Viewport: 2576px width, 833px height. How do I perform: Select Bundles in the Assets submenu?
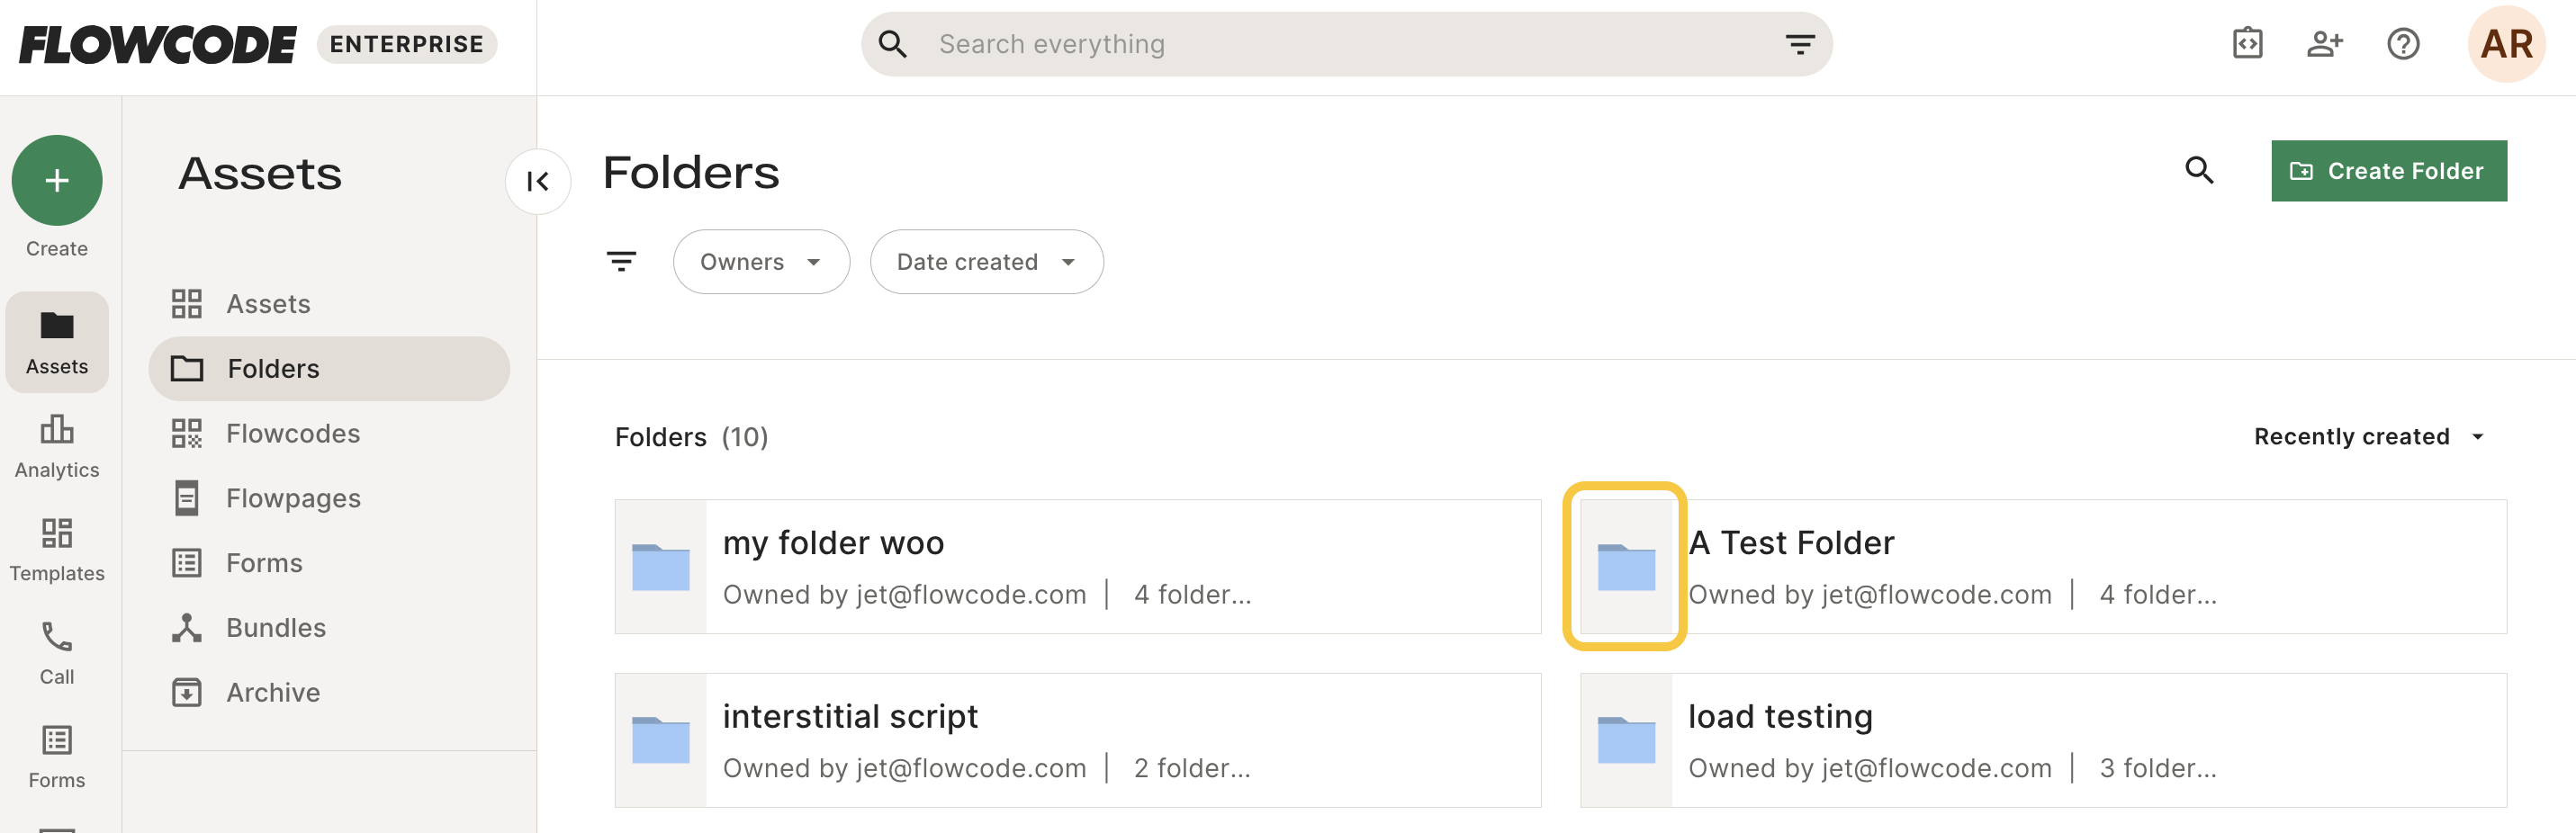329,628
